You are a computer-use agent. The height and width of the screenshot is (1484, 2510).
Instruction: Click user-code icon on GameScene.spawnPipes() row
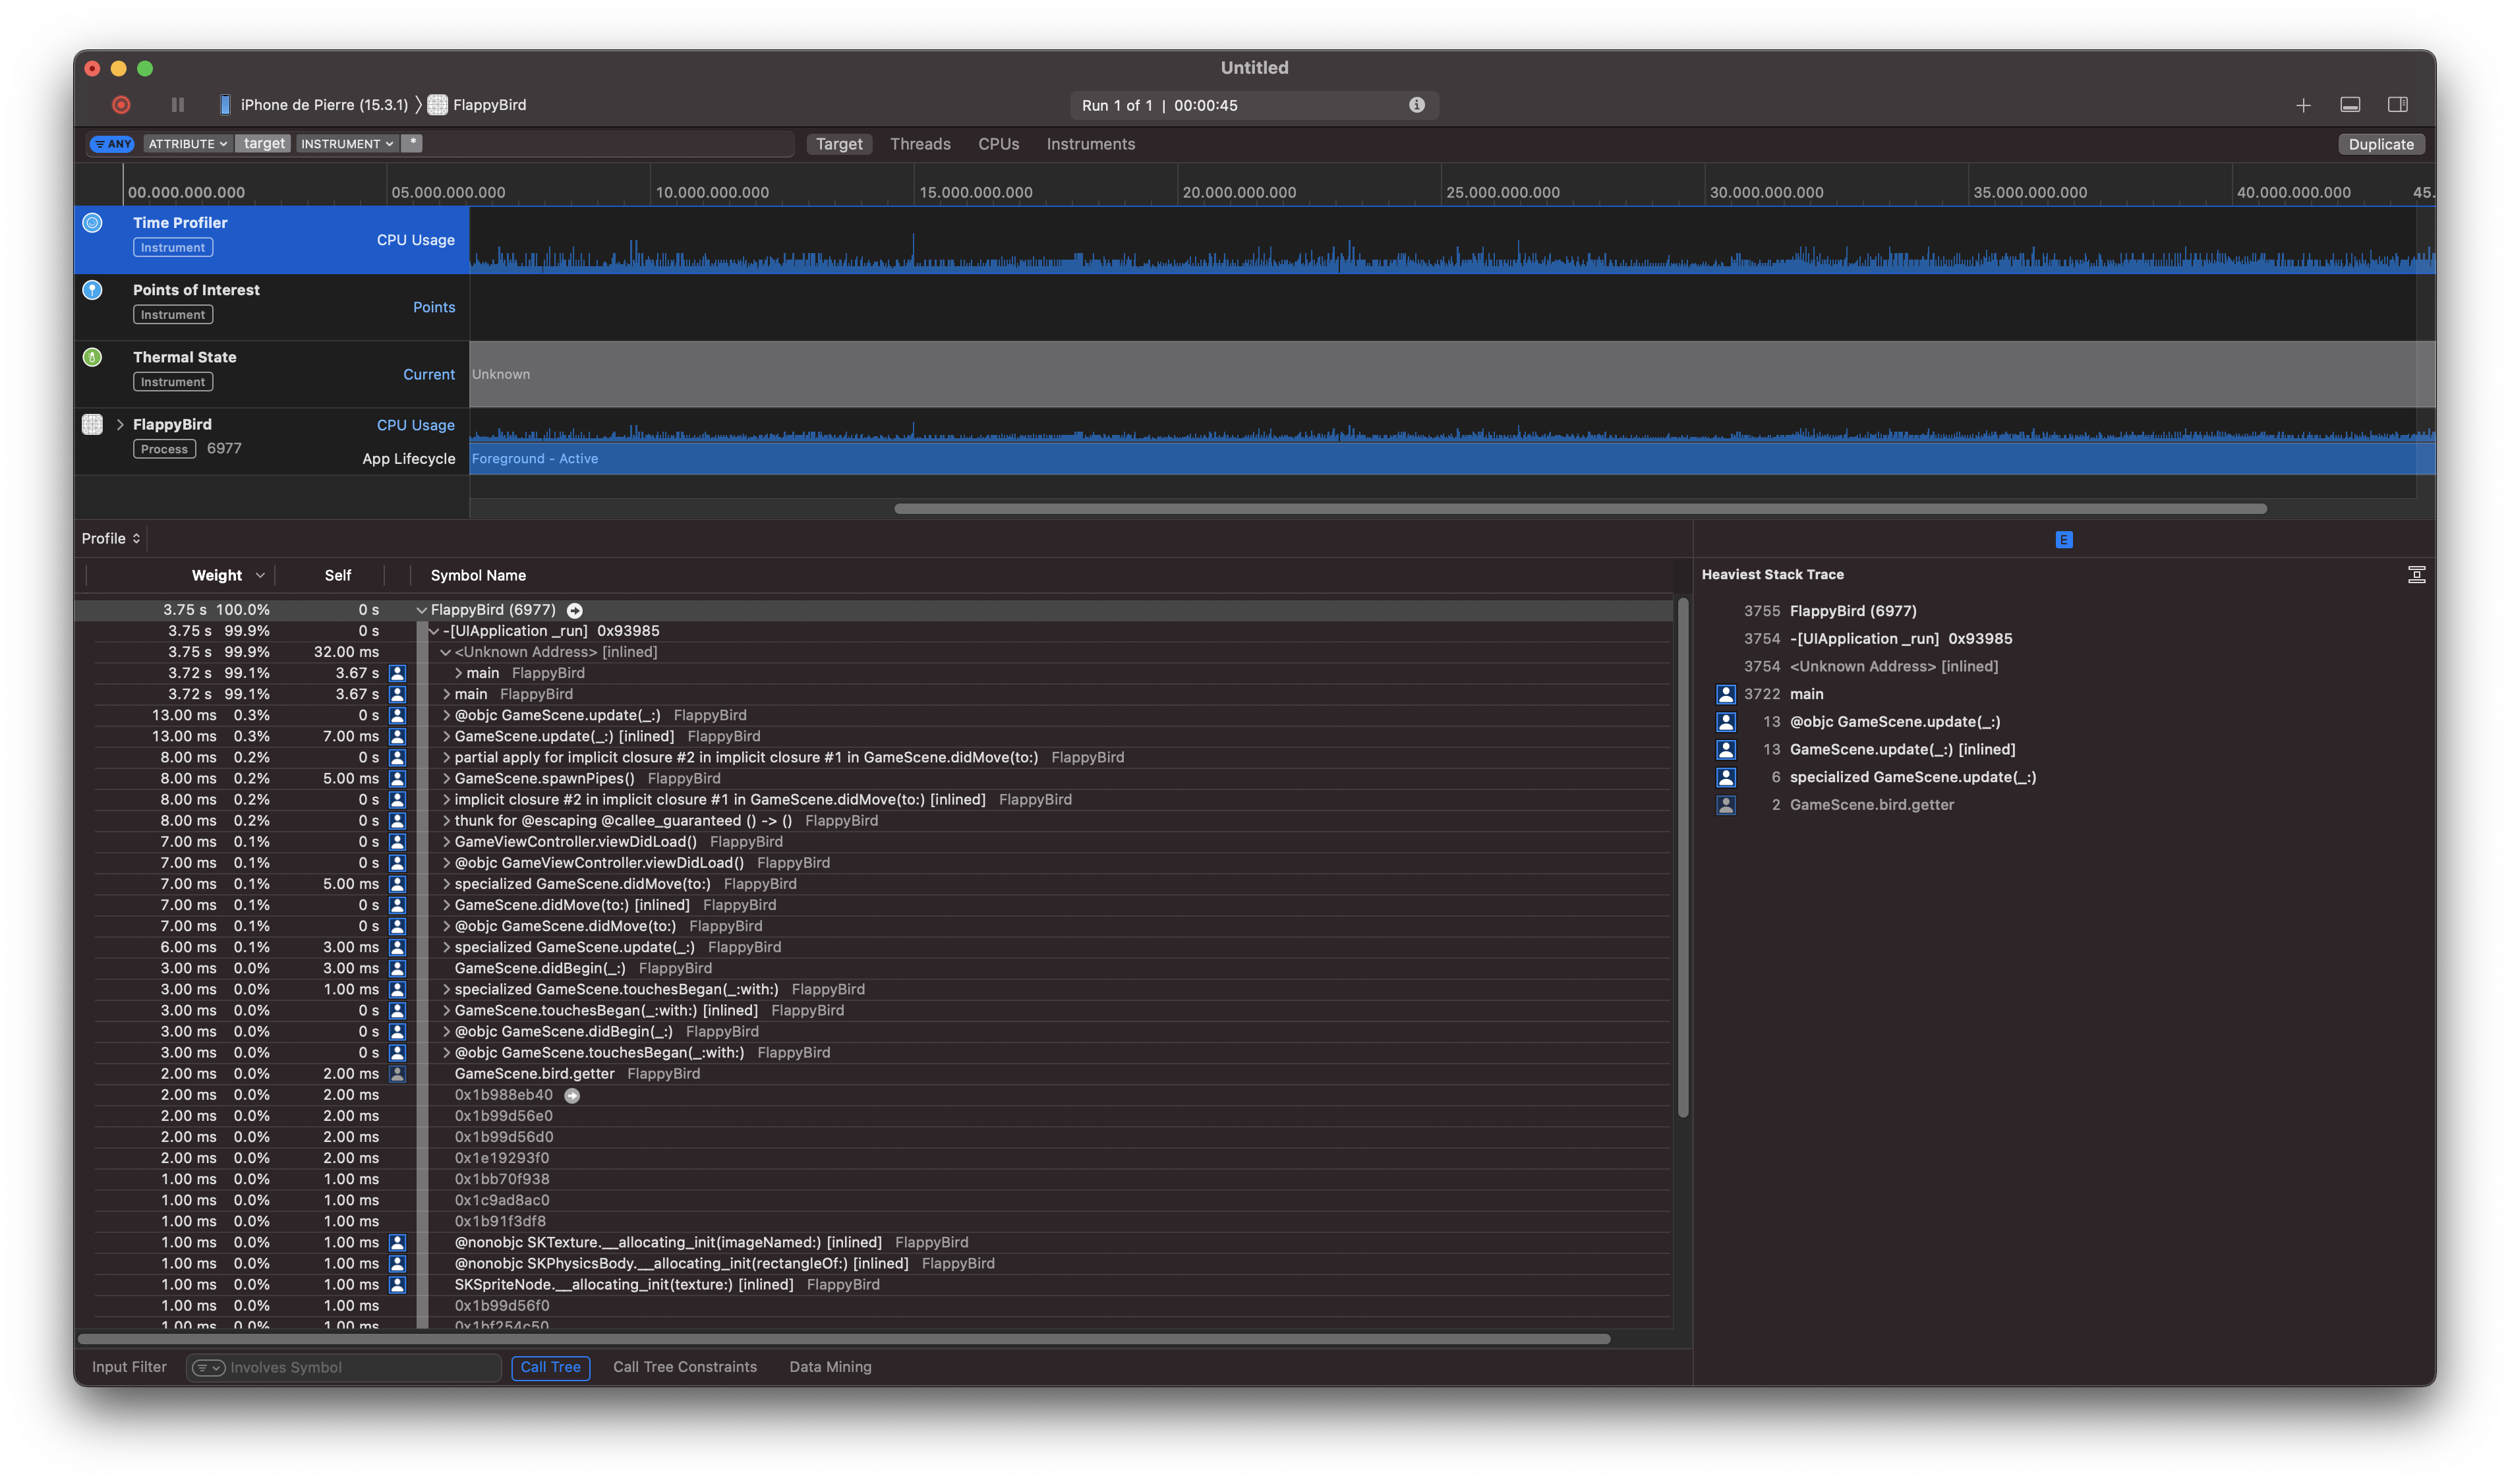[x=397, y=778]
